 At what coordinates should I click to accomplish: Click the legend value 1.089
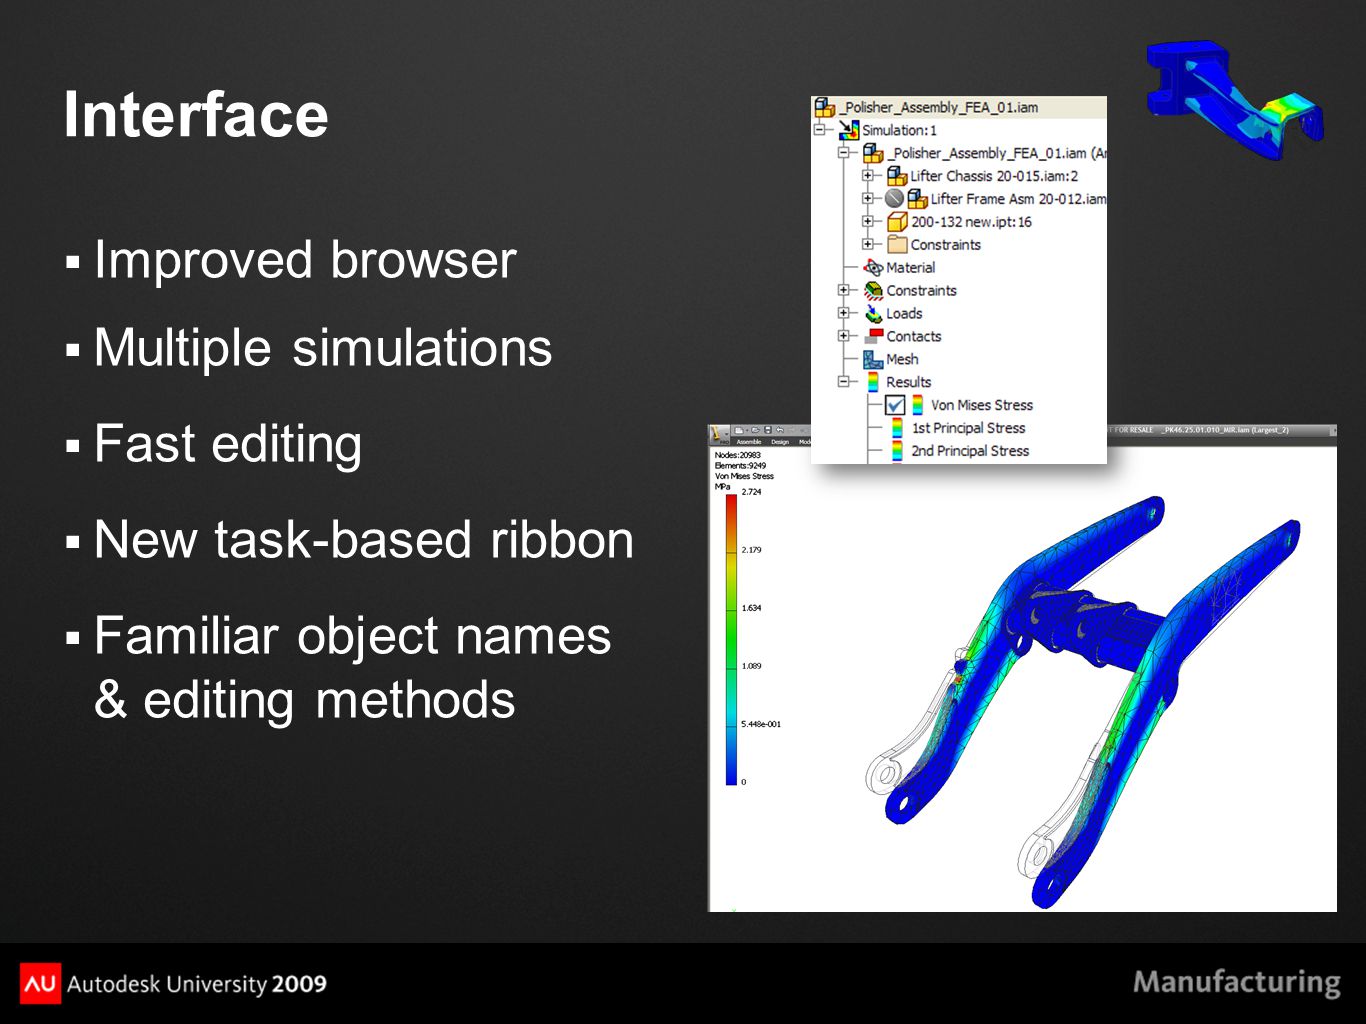tap(751, 666)
